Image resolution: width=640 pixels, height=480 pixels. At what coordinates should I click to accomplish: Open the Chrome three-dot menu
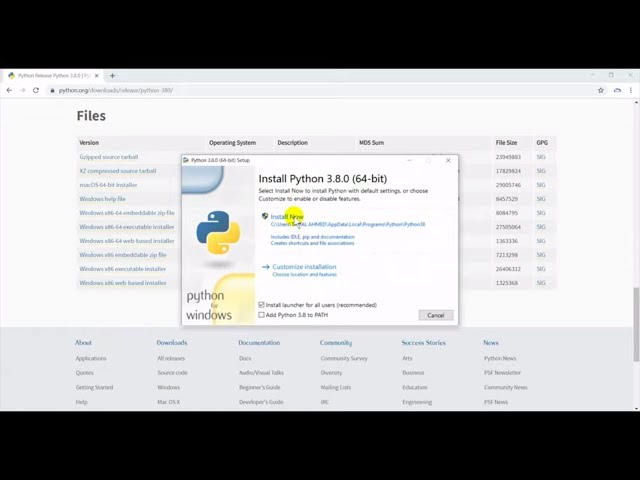click(631, 90)
